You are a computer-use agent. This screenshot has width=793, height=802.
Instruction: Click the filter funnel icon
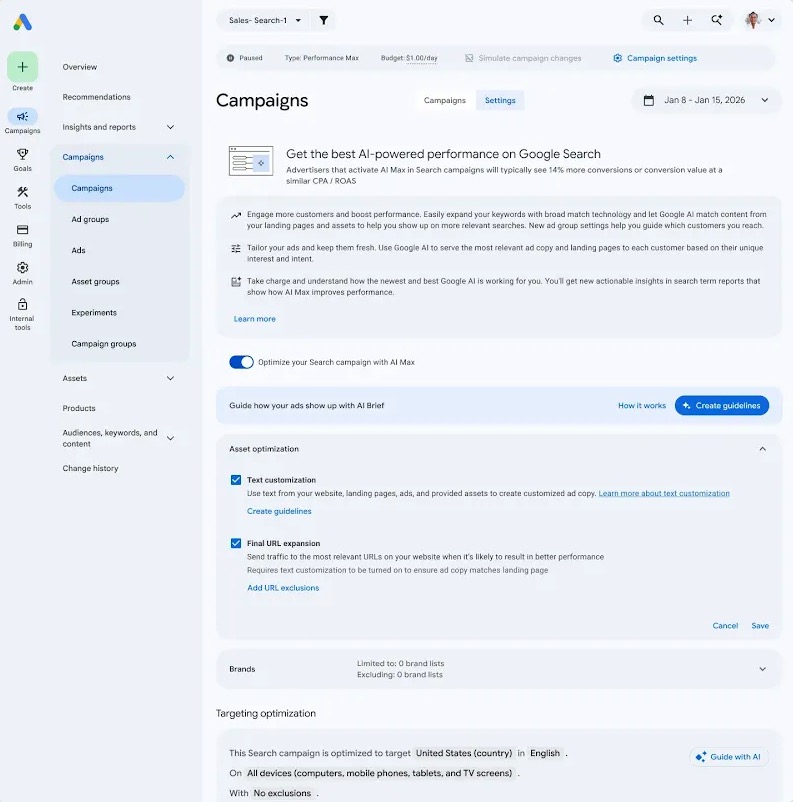324,20
